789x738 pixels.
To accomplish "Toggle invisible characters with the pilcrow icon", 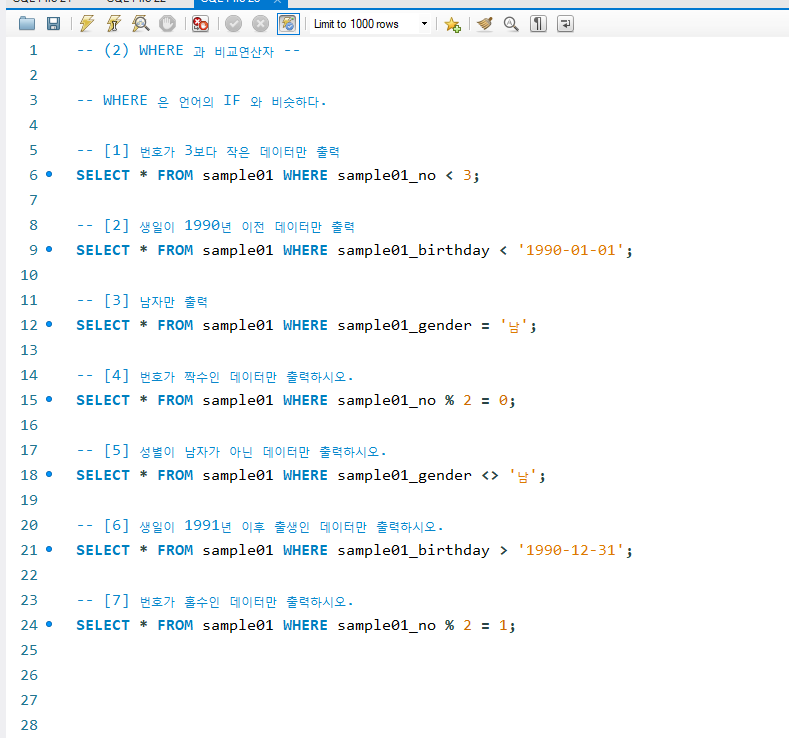I will pos(538,24).
